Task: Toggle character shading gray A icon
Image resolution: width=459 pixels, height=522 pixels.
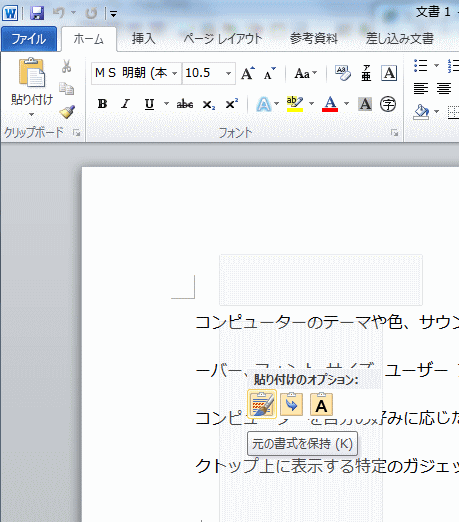Action: point(365,104)
